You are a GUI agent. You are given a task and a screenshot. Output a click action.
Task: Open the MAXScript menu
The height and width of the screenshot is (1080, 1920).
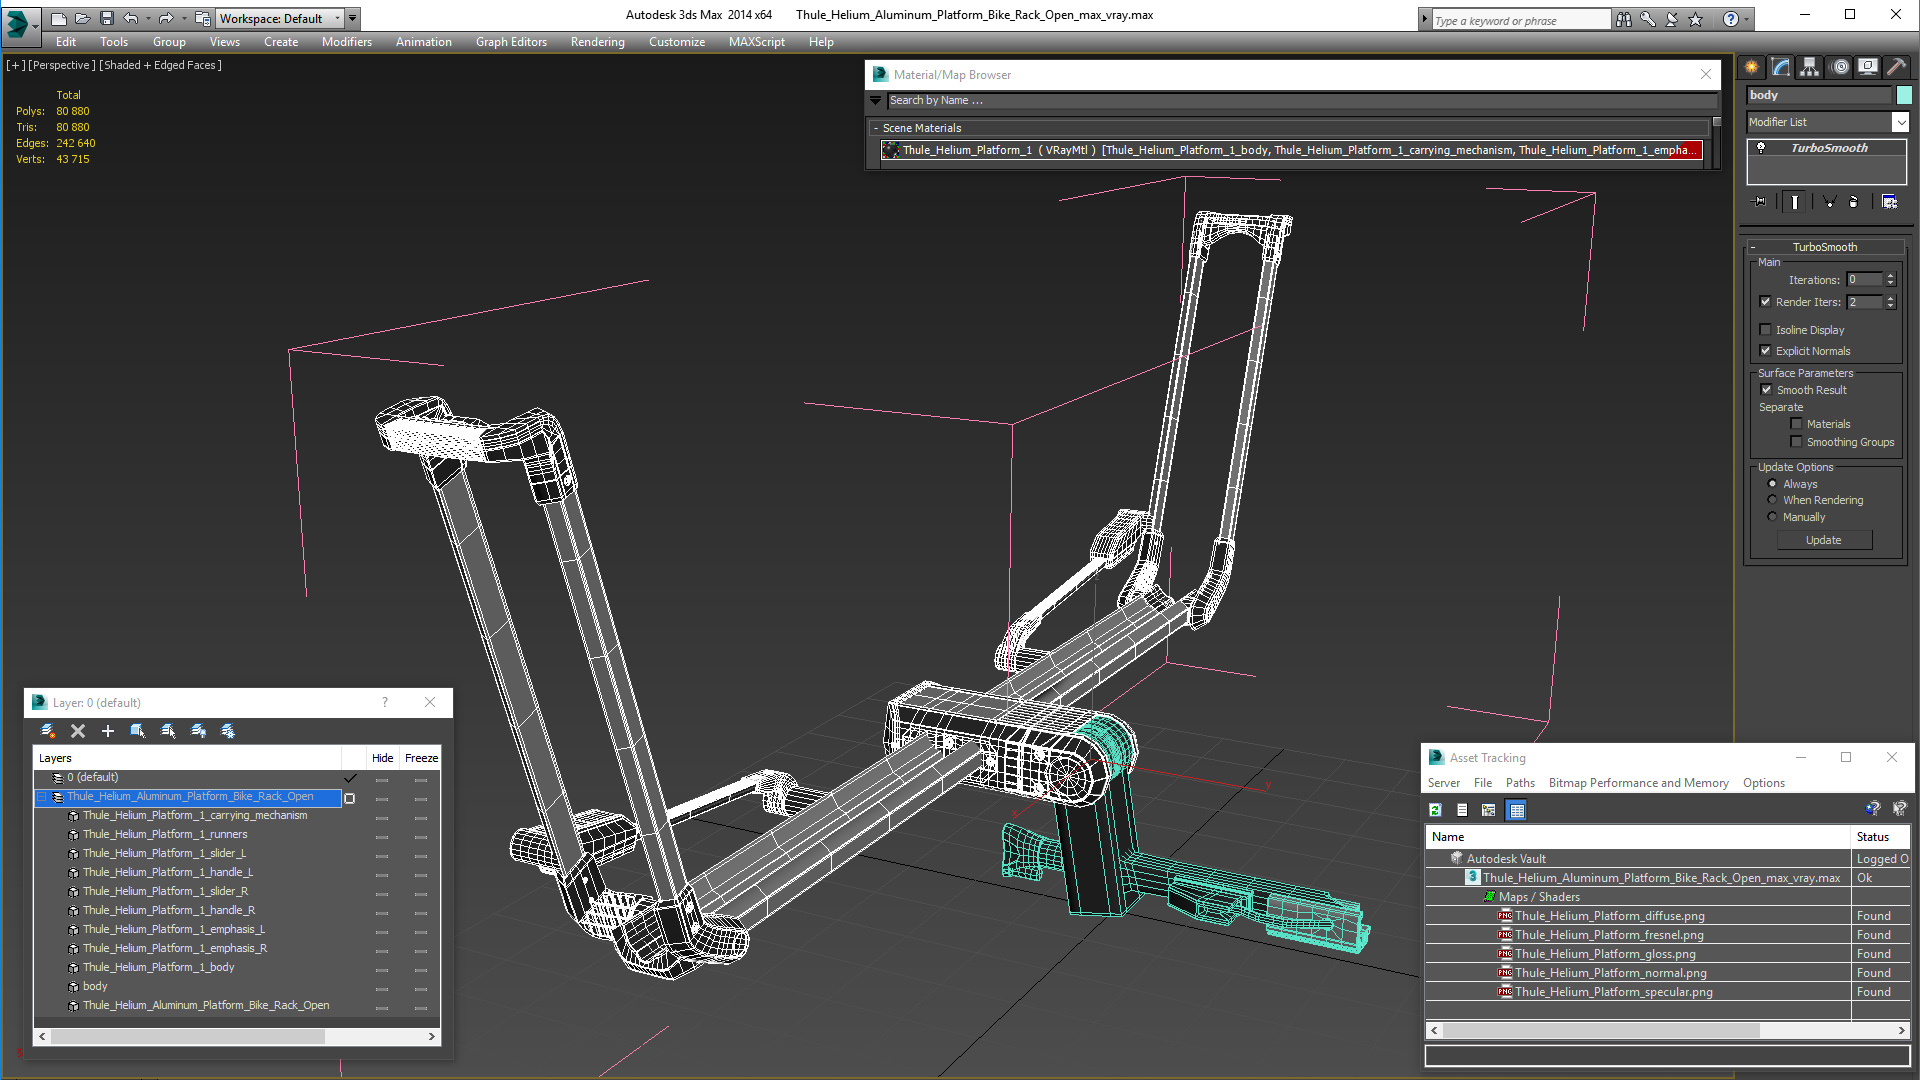756,42
